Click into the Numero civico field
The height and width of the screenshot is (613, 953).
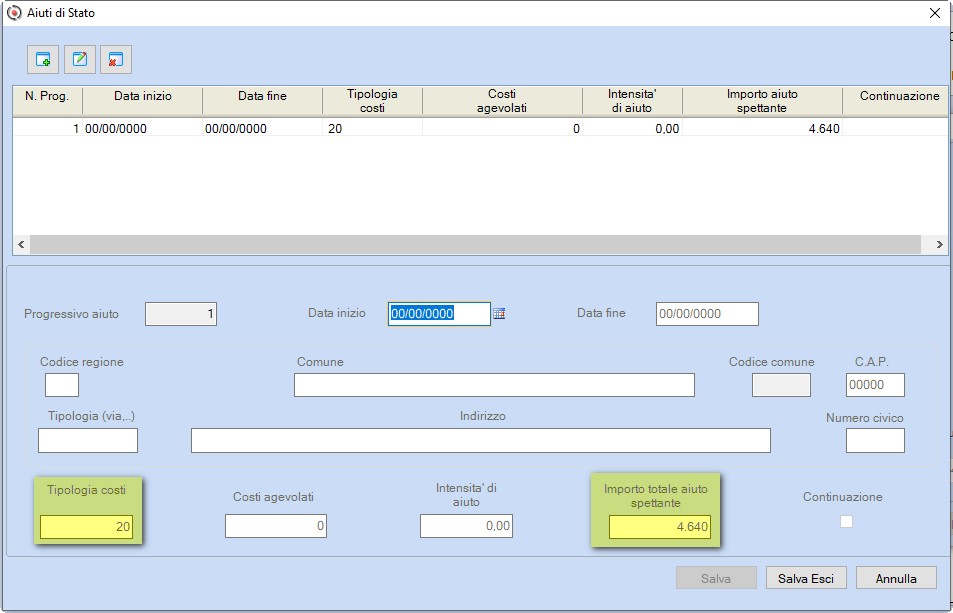pyautogui.click(x=875, y=440)
